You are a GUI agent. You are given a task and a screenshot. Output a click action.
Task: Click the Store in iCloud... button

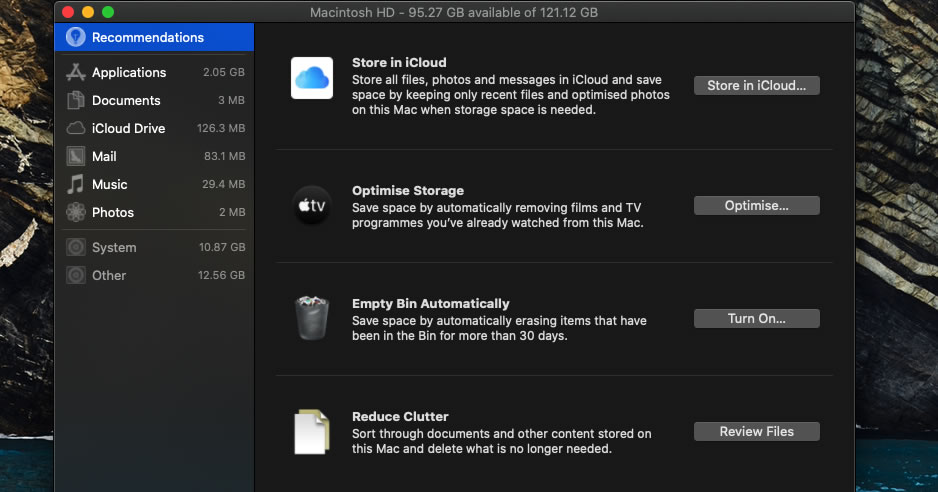(x=756, y=86)
